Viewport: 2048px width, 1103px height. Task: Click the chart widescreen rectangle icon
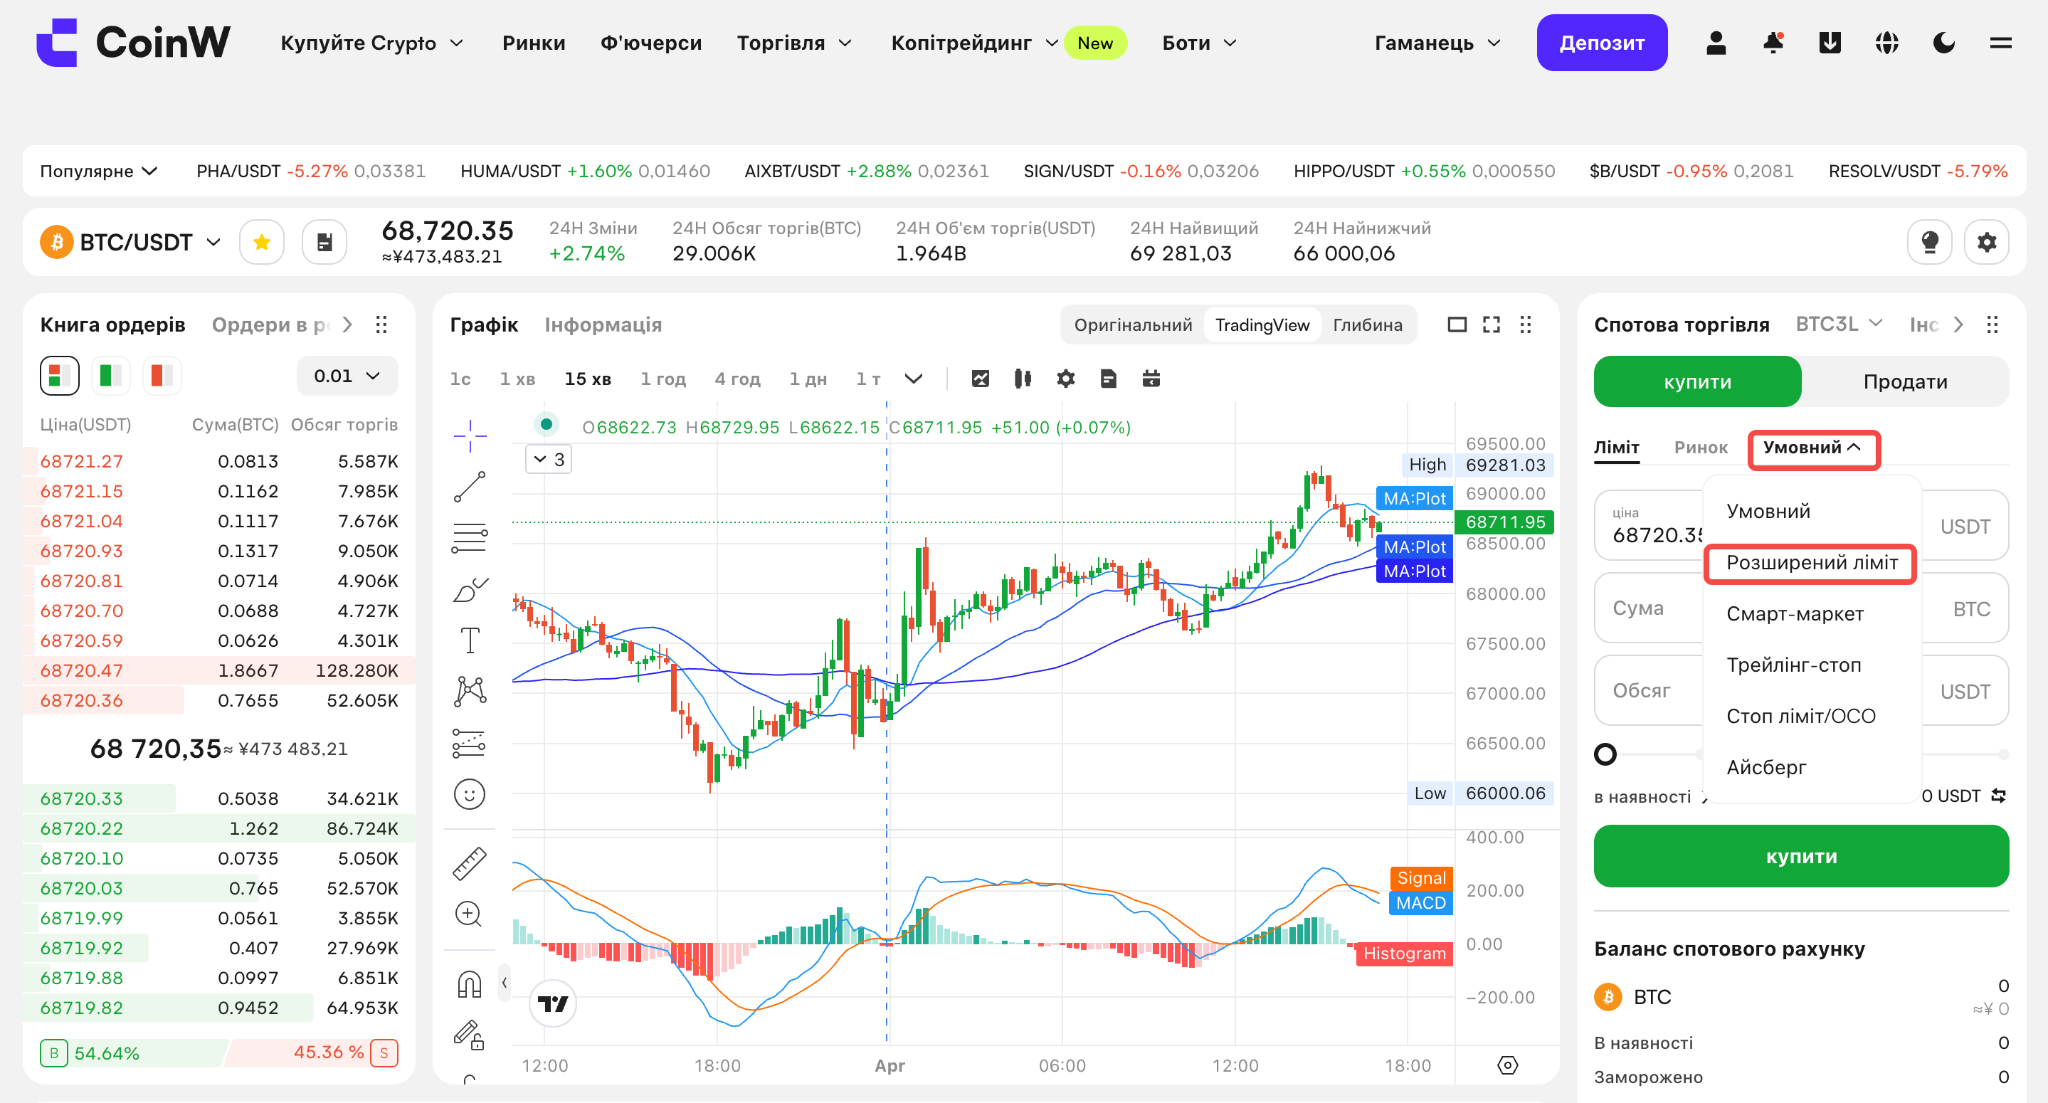point(1457,325)
